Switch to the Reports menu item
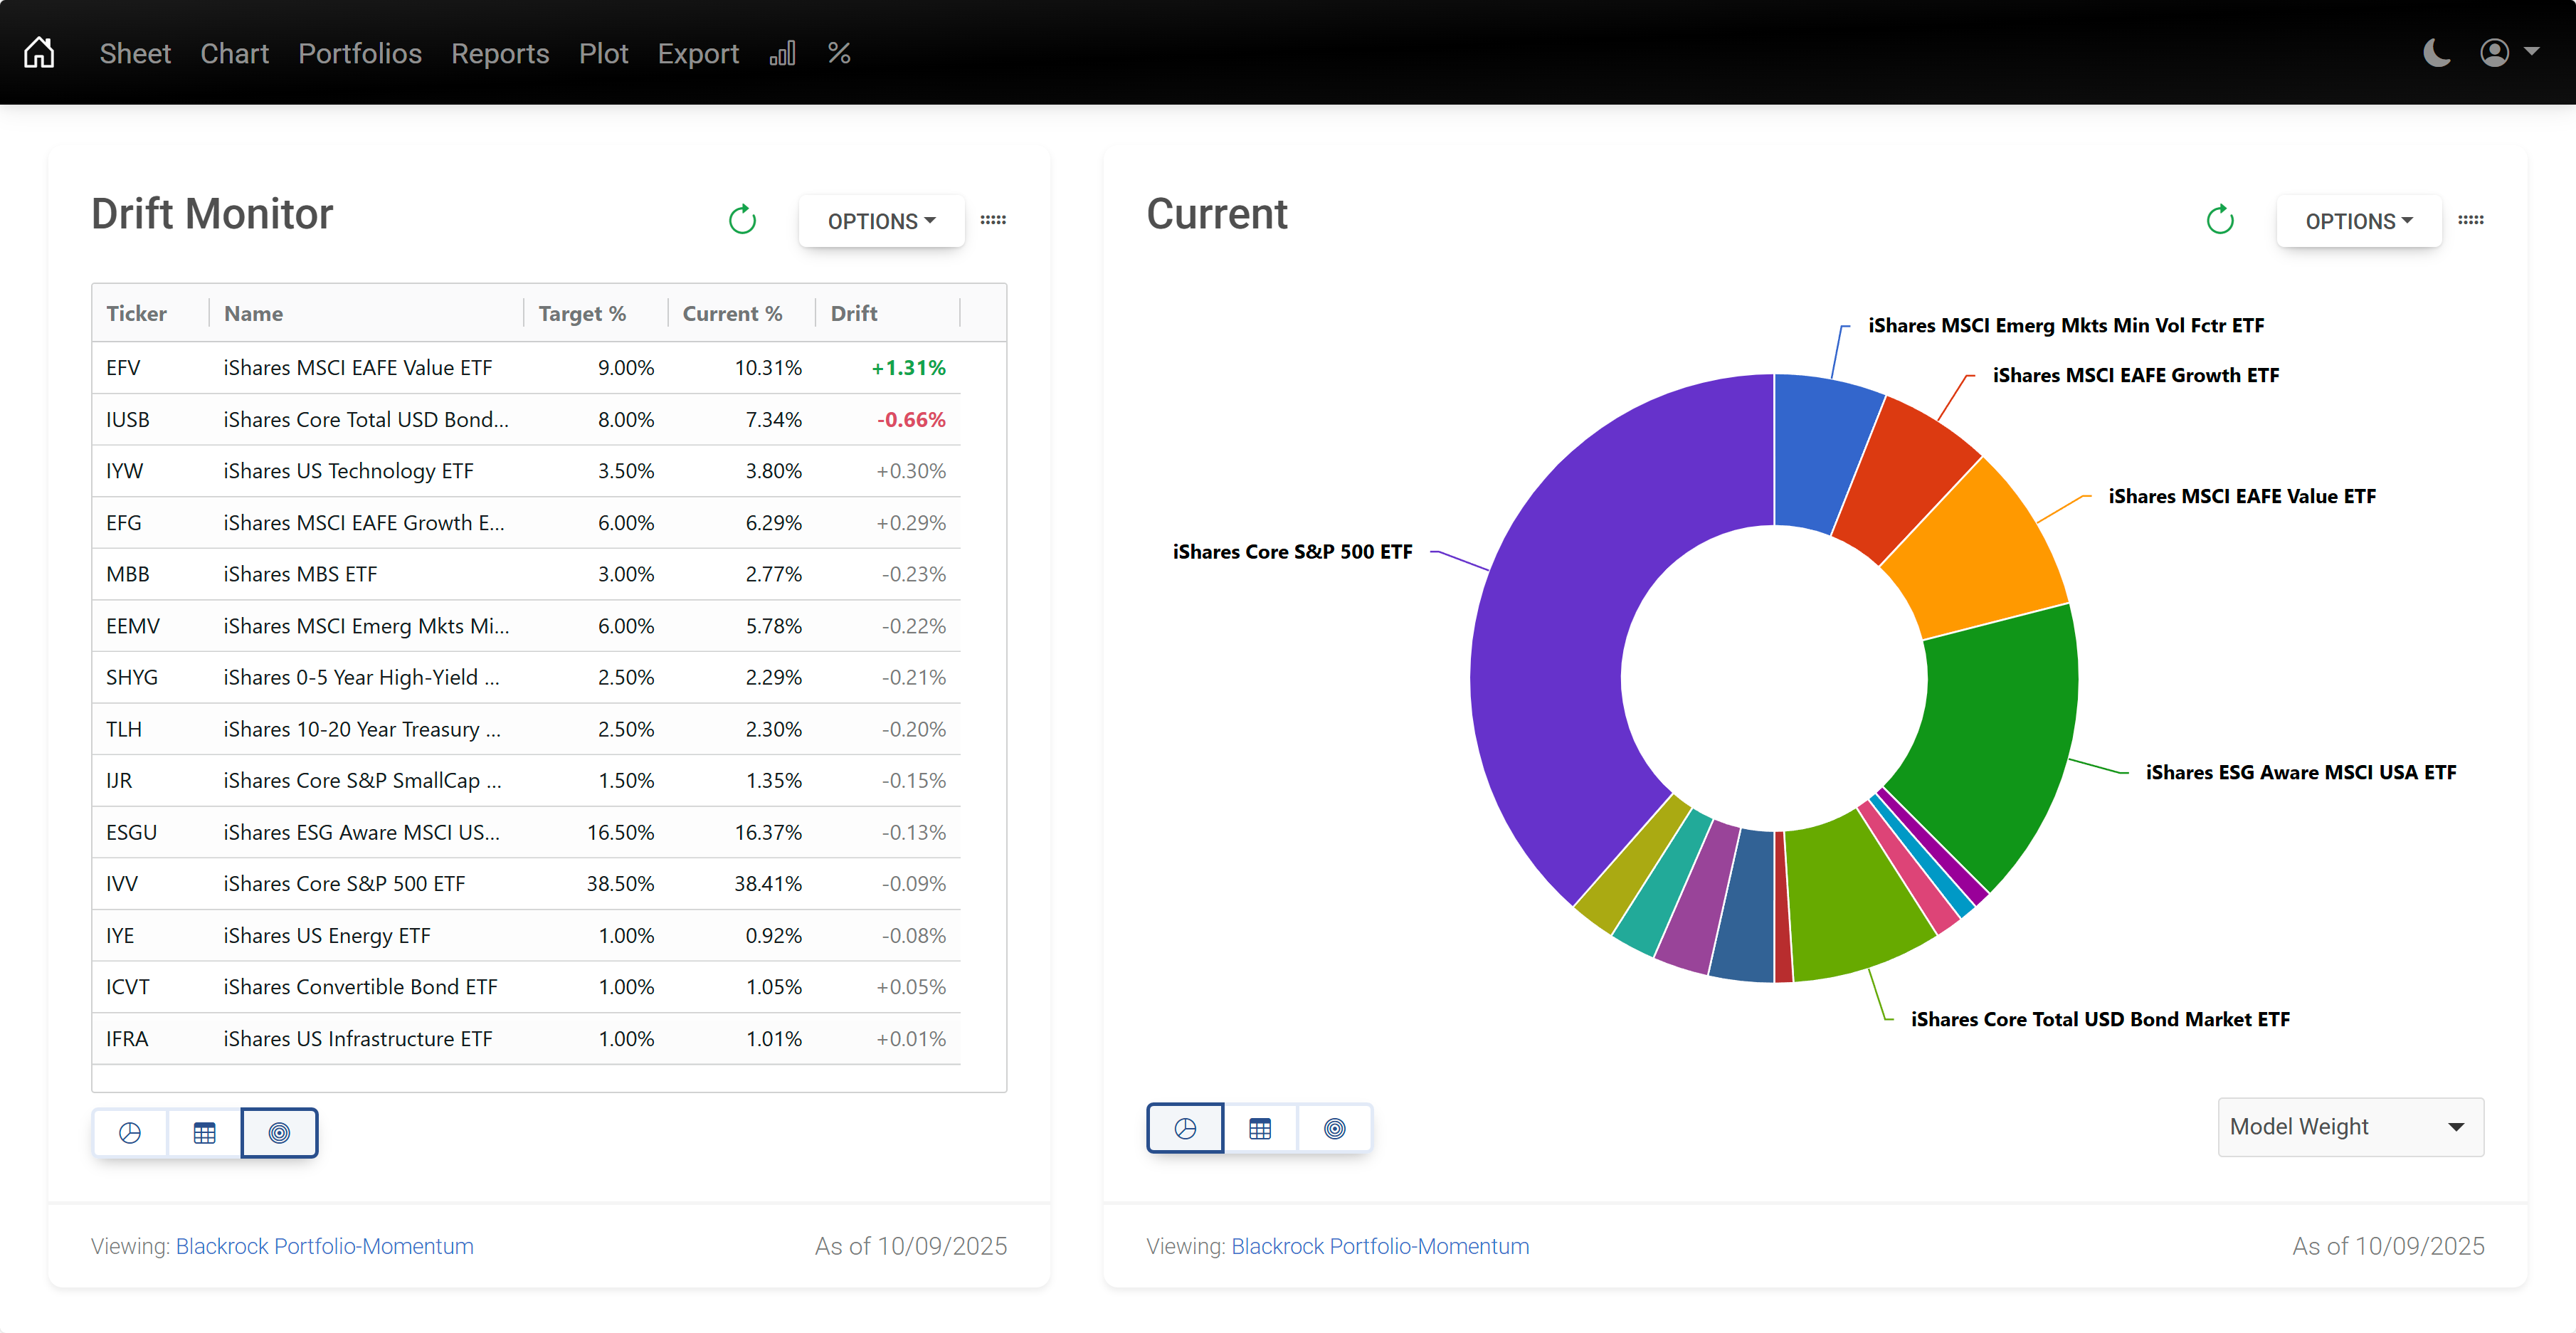Viewport: 2576px width, 1333px height. pos(500,53)
